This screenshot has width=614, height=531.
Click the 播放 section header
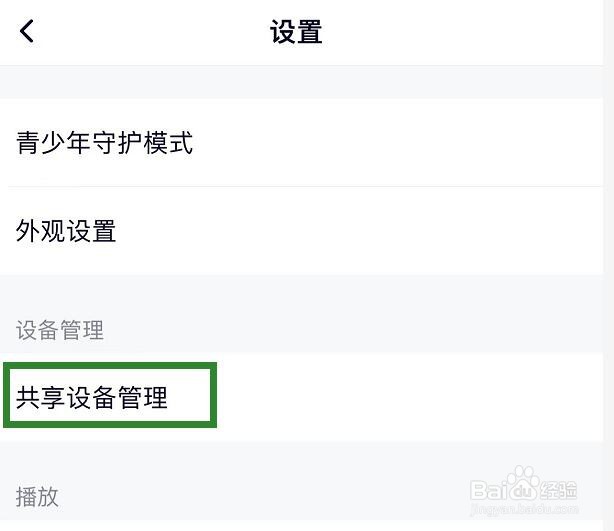[37, 496]
